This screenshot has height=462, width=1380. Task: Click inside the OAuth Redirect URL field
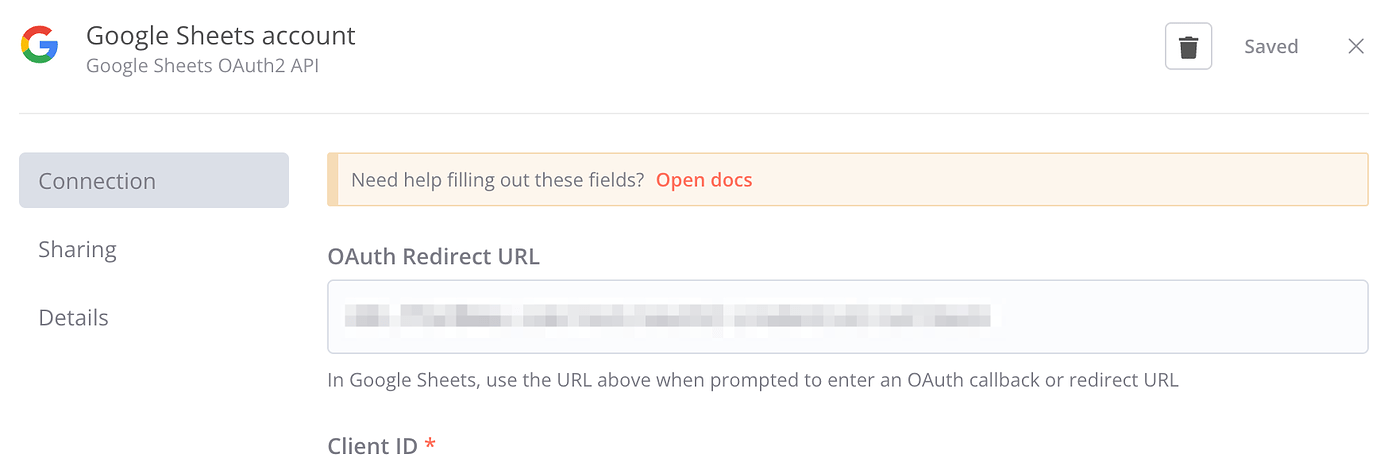click(x=847, y=316)
